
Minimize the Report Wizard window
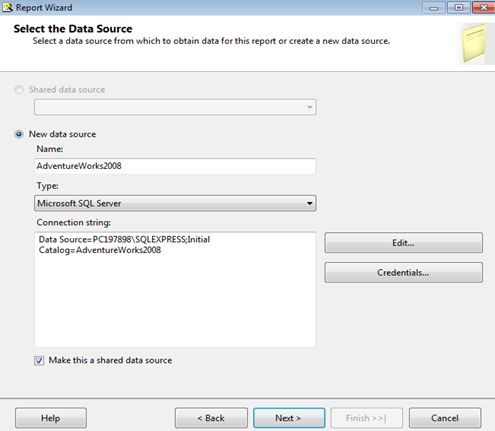pos(434,7)
